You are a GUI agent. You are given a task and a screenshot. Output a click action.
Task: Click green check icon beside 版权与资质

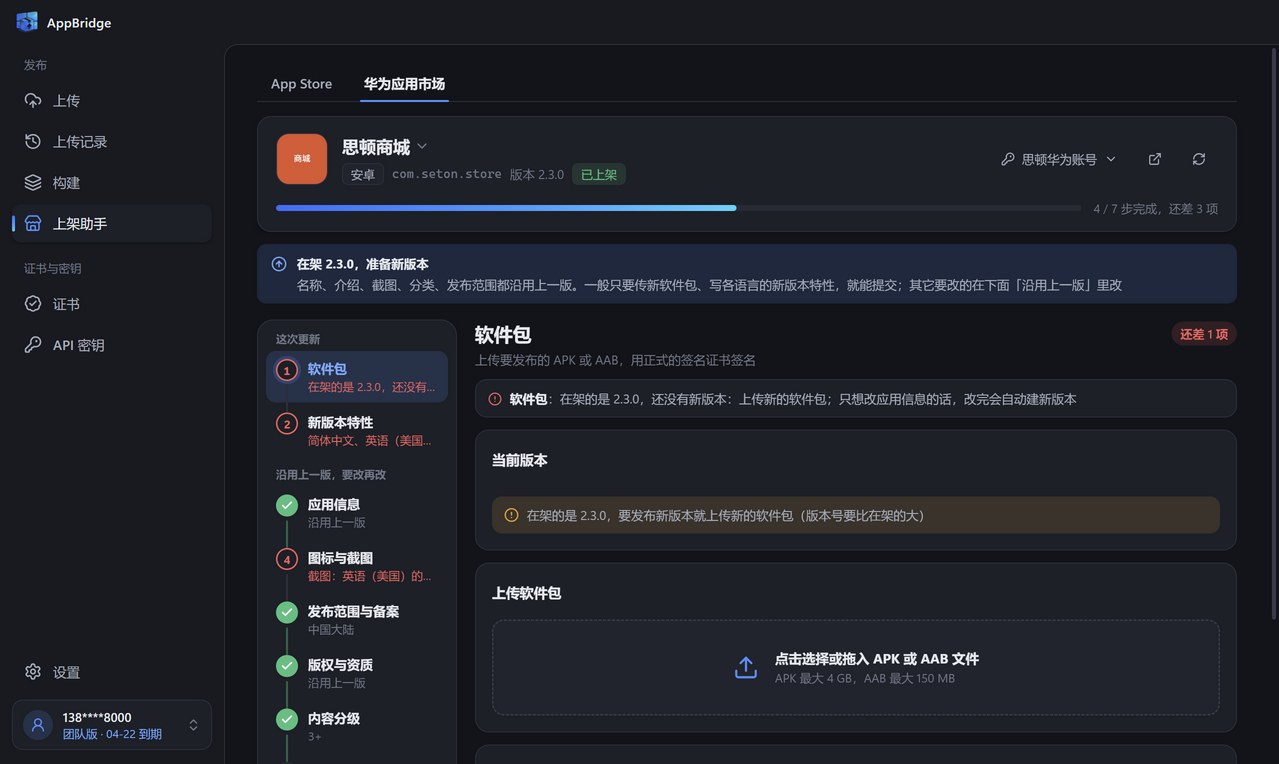287,665
